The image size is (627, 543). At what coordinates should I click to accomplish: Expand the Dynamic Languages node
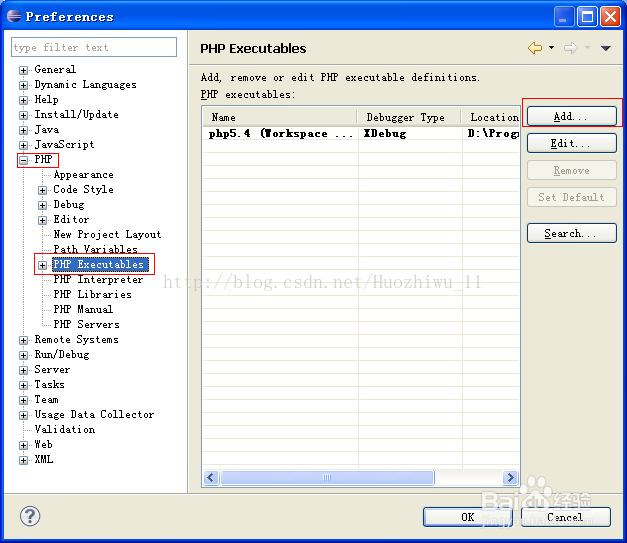tap(24, 85)
